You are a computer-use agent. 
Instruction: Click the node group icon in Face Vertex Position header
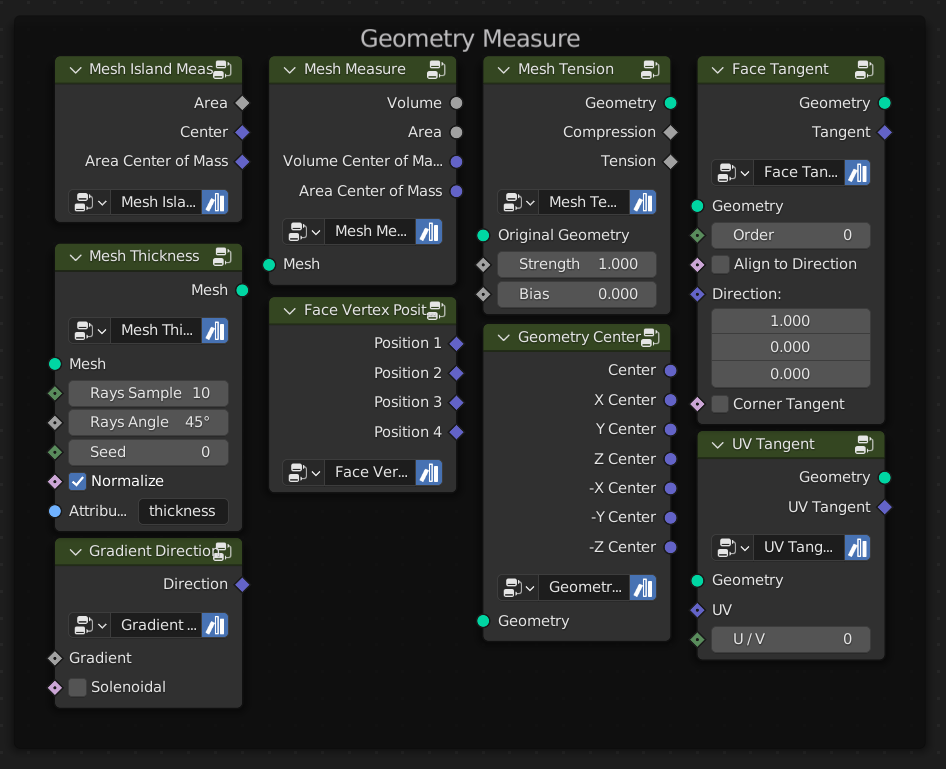pos(435,310)
